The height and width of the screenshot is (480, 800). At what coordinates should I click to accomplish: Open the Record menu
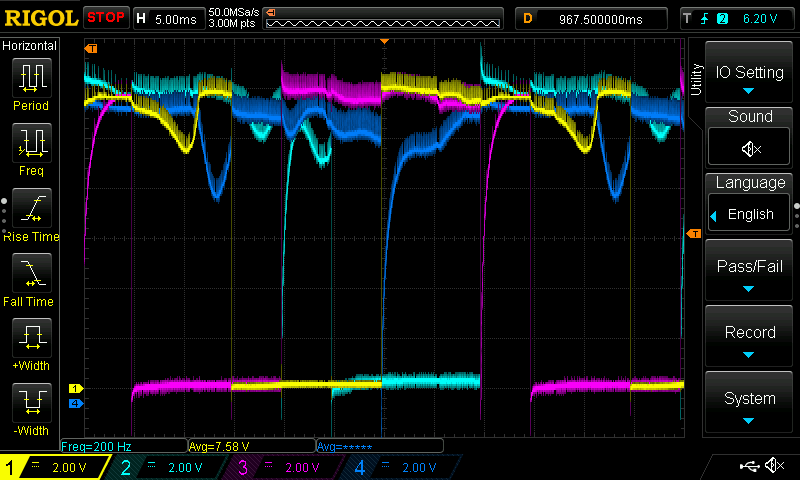click(x=749, y=336)
